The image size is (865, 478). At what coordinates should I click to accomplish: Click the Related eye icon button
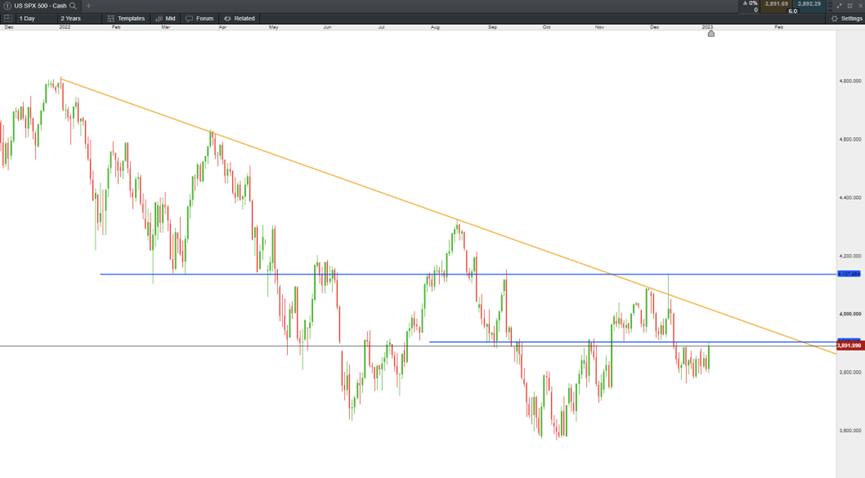coord(239,18)
